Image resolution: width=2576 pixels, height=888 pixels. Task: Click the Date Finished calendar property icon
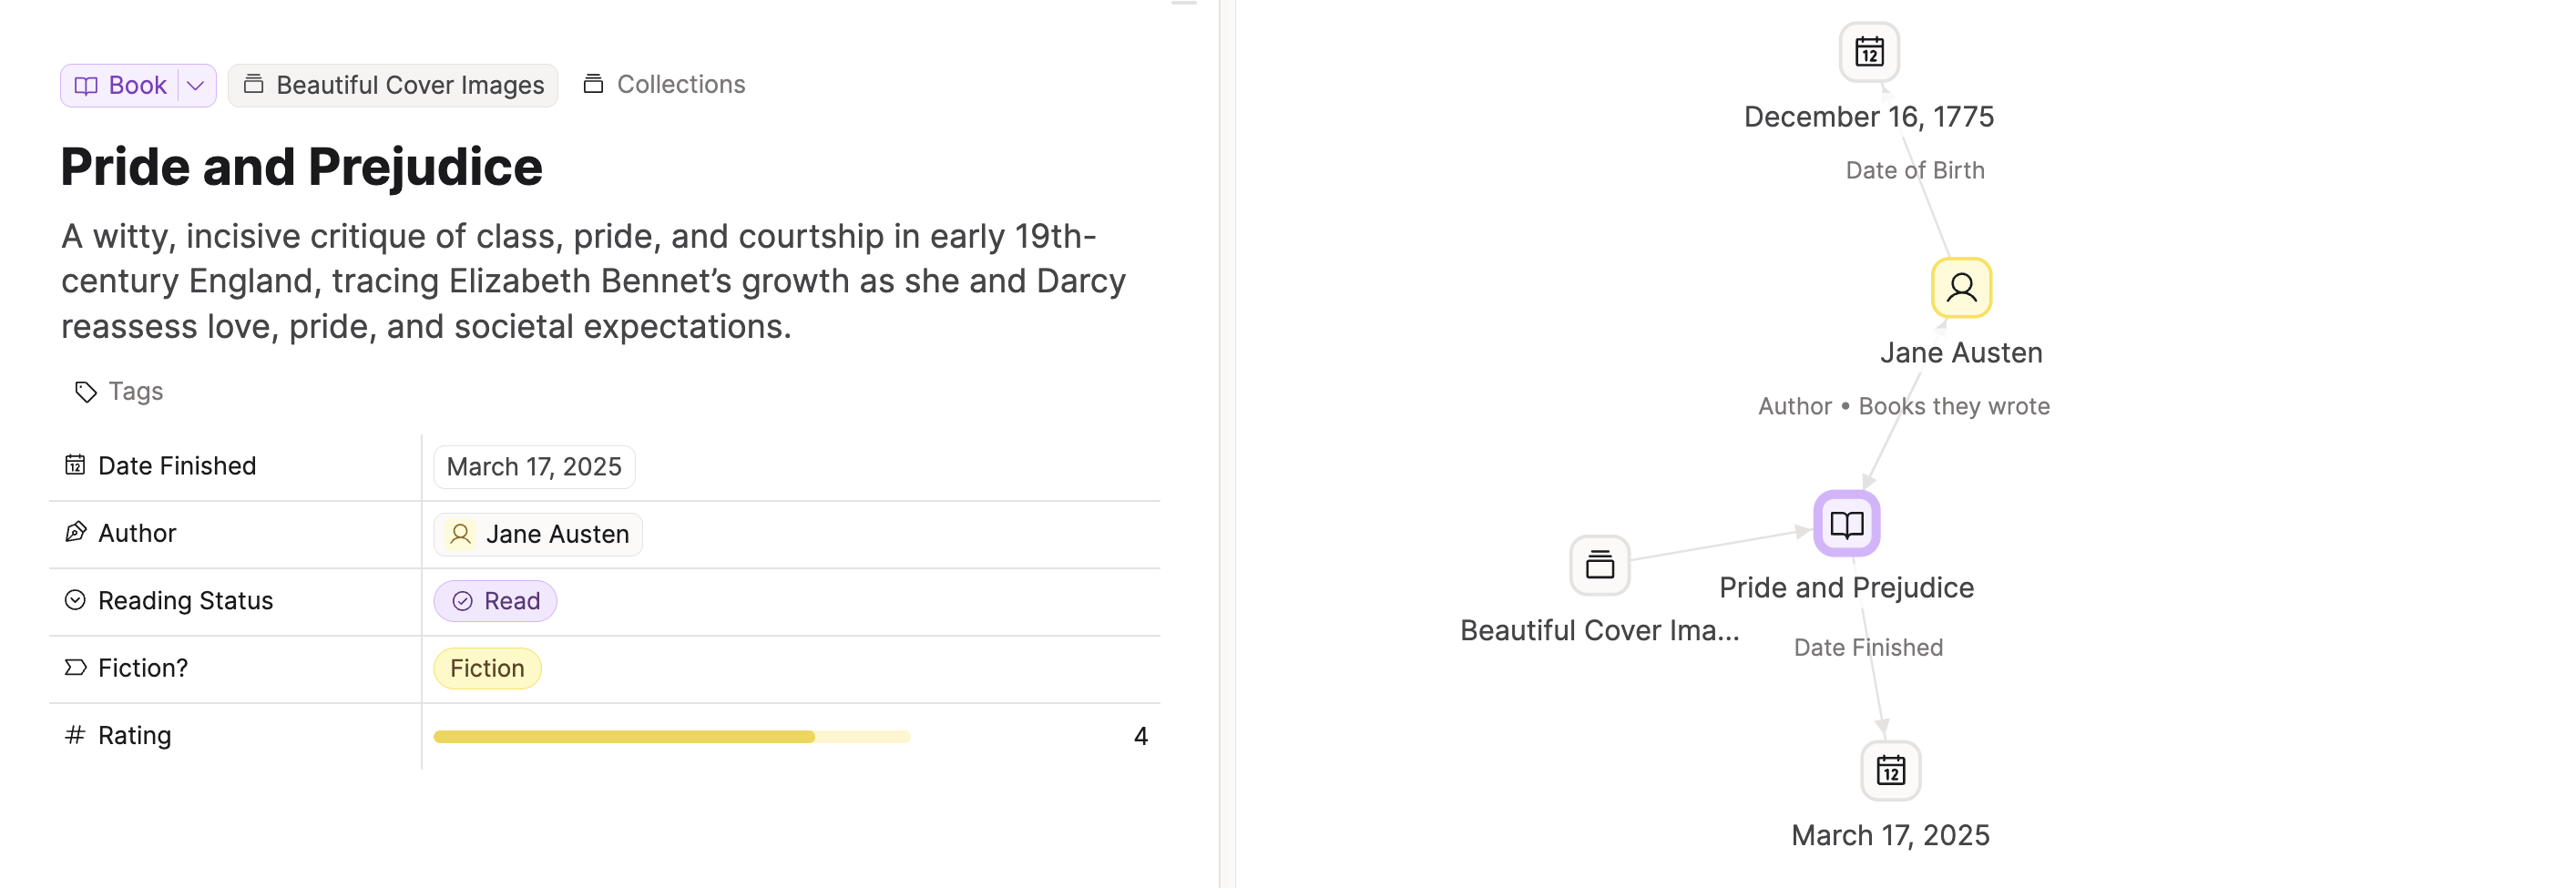75,465
